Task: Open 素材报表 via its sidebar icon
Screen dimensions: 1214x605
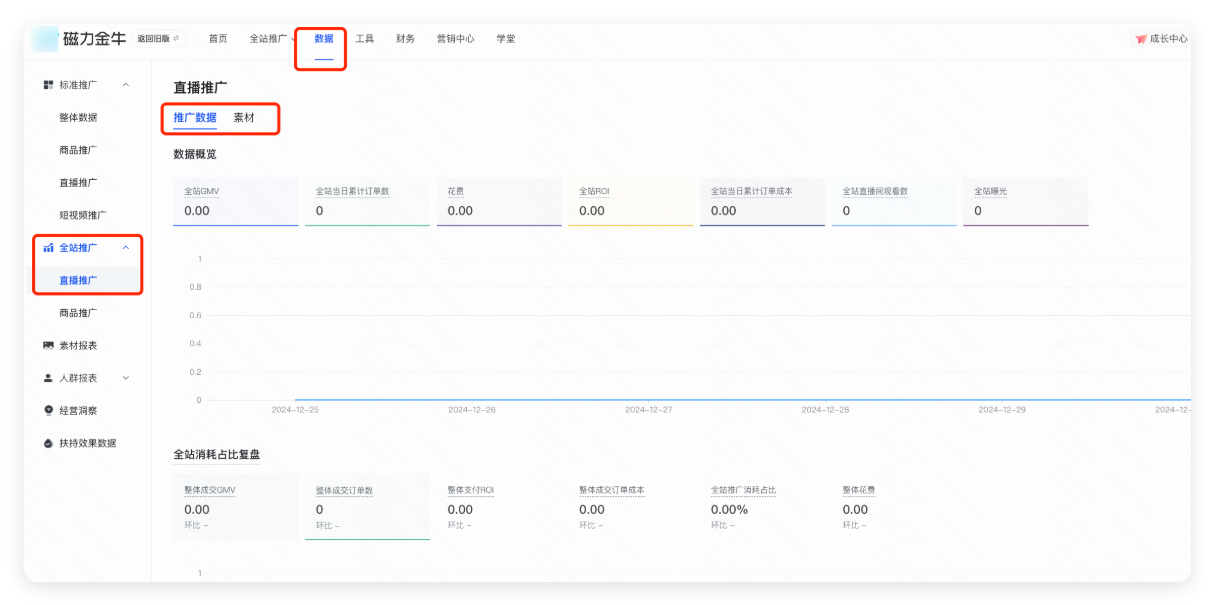Action: (47, 345)
